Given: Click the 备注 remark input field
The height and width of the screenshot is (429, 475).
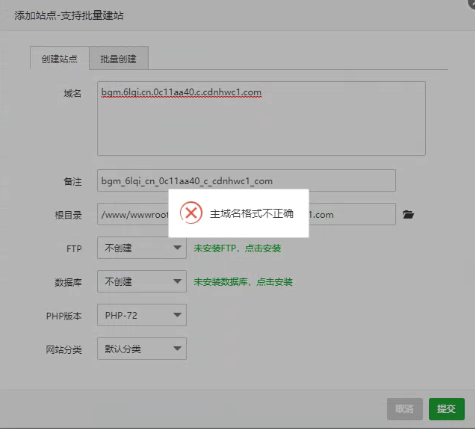Looking at the screenshot, I should click(246, 181).
